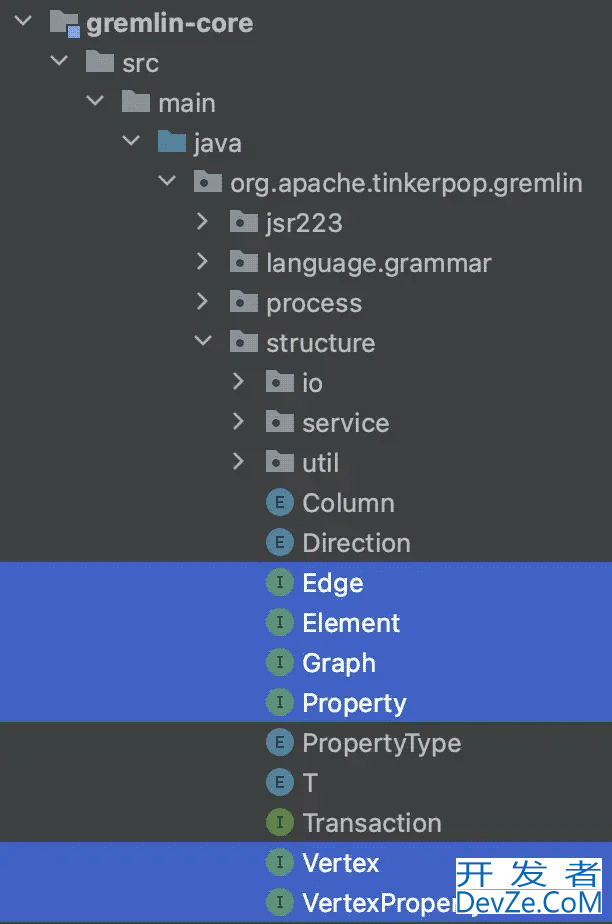
Task: Open the Column enum file
Action: (348, 503)
